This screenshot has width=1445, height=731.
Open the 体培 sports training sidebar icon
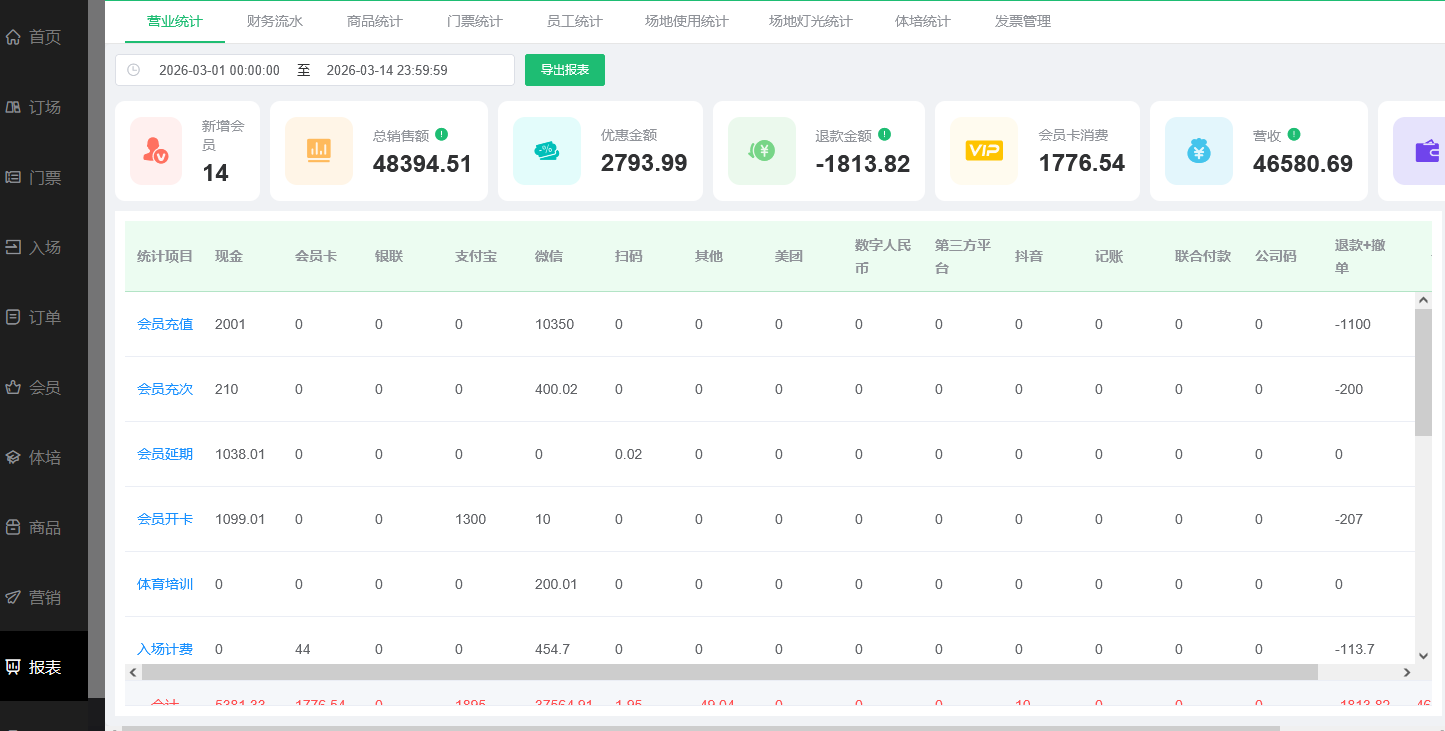(12, 457)
